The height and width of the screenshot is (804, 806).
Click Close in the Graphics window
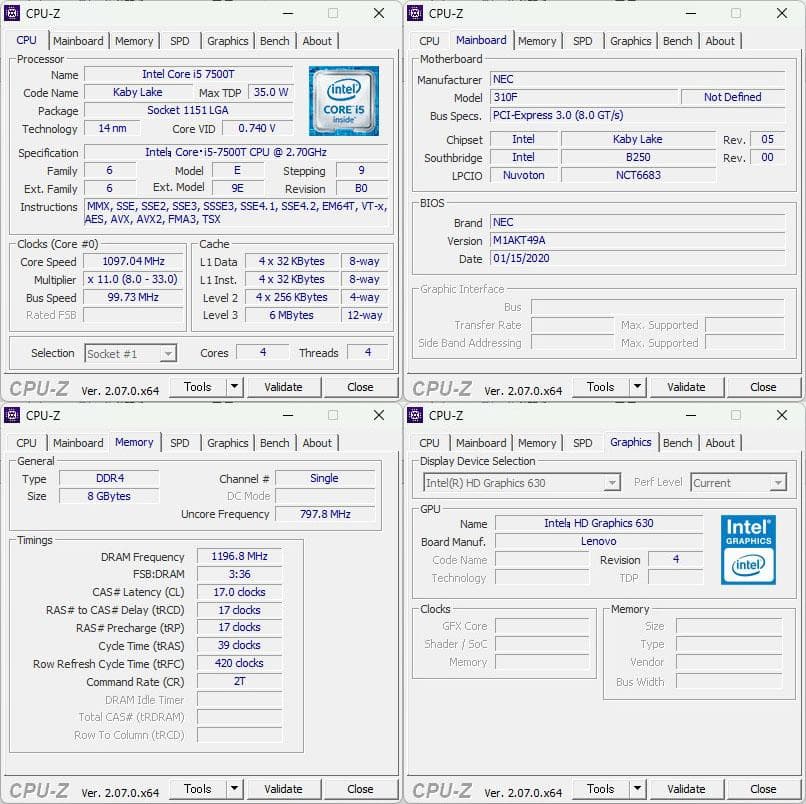[x=764, y=789]
